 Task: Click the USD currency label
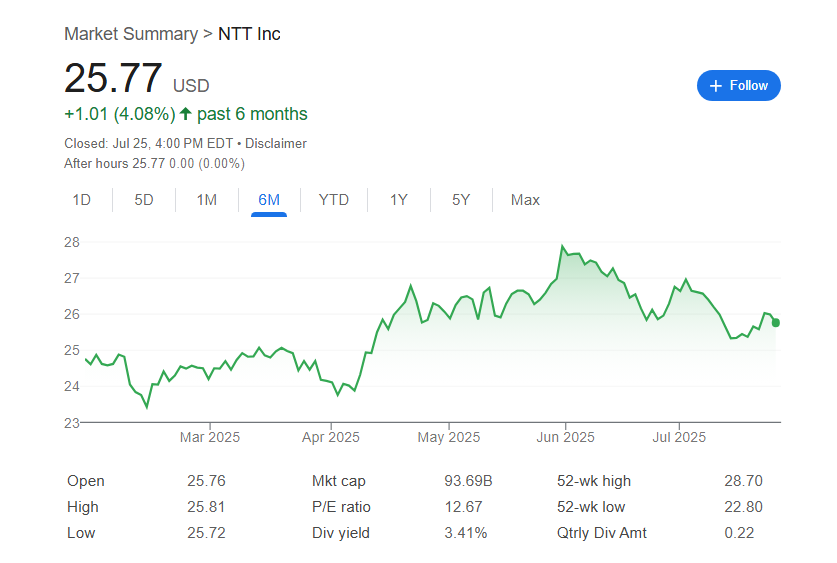(191, 85)
